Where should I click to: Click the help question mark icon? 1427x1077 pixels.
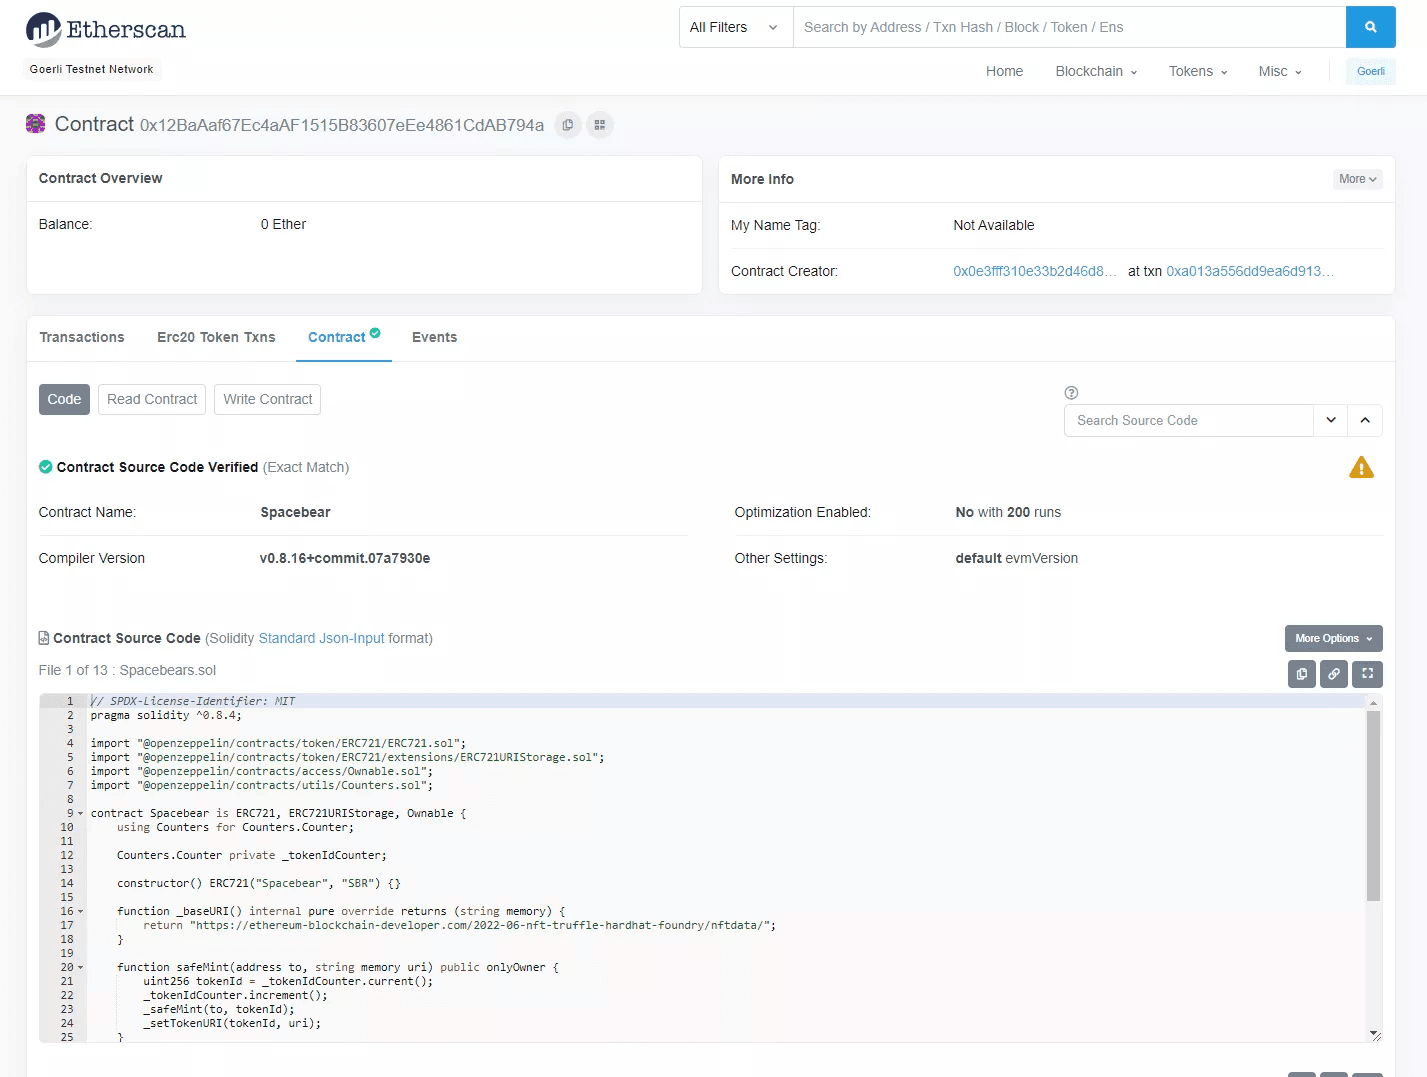[x=1071, y=393]
